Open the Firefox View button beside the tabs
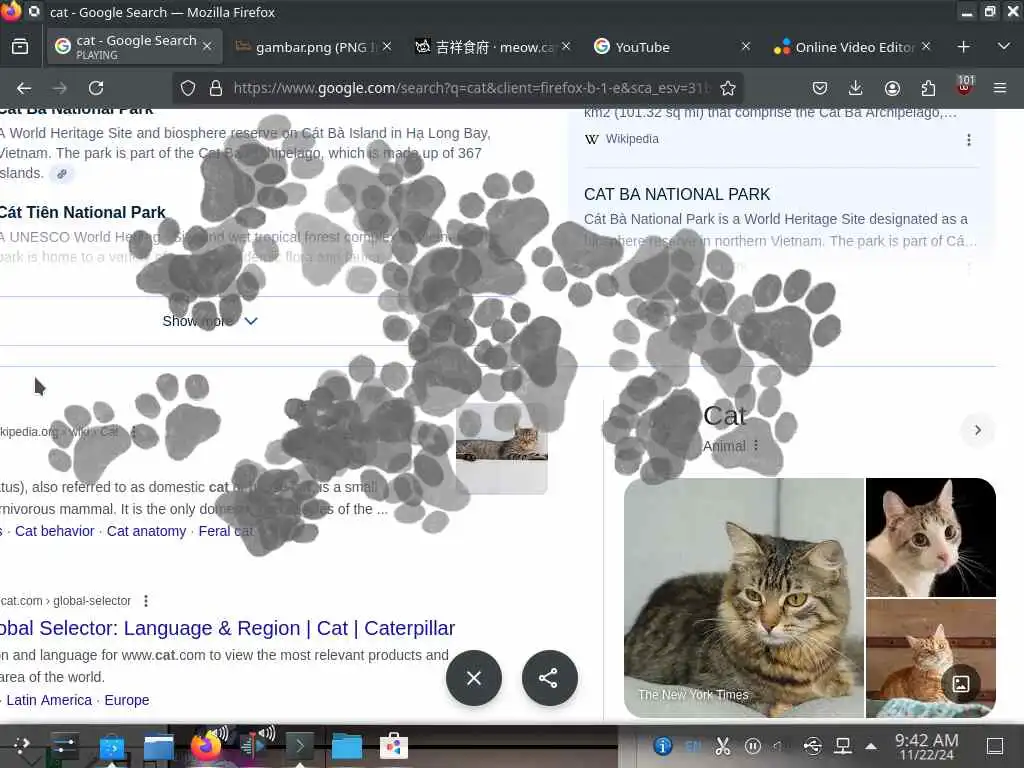1024x768 pixels. click(20, 47)
